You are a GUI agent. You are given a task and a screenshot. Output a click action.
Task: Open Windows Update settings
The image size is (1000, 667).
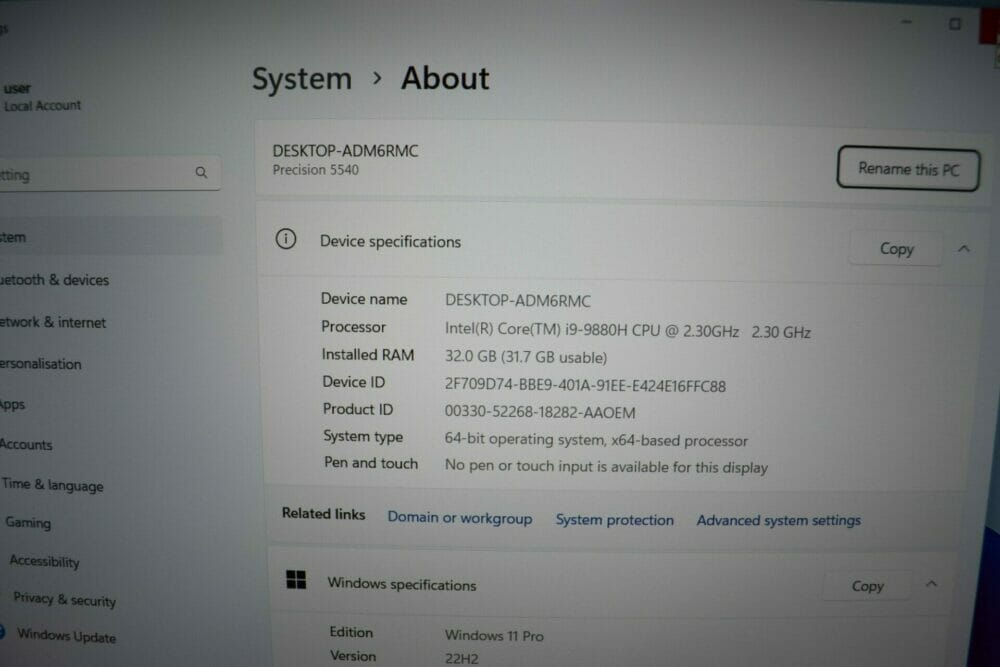(66, 636)
